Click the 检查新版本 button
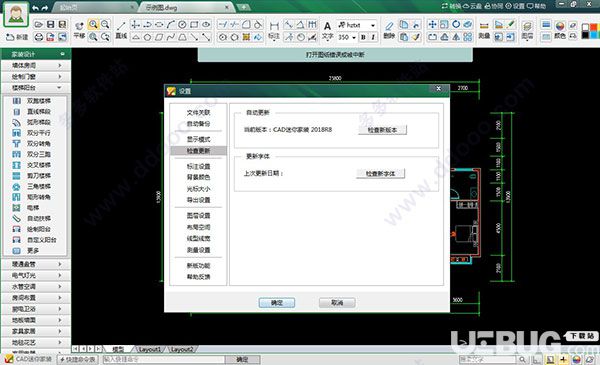Screen dimensions: 600x365 pyautogui.click(x=382, y=130)
